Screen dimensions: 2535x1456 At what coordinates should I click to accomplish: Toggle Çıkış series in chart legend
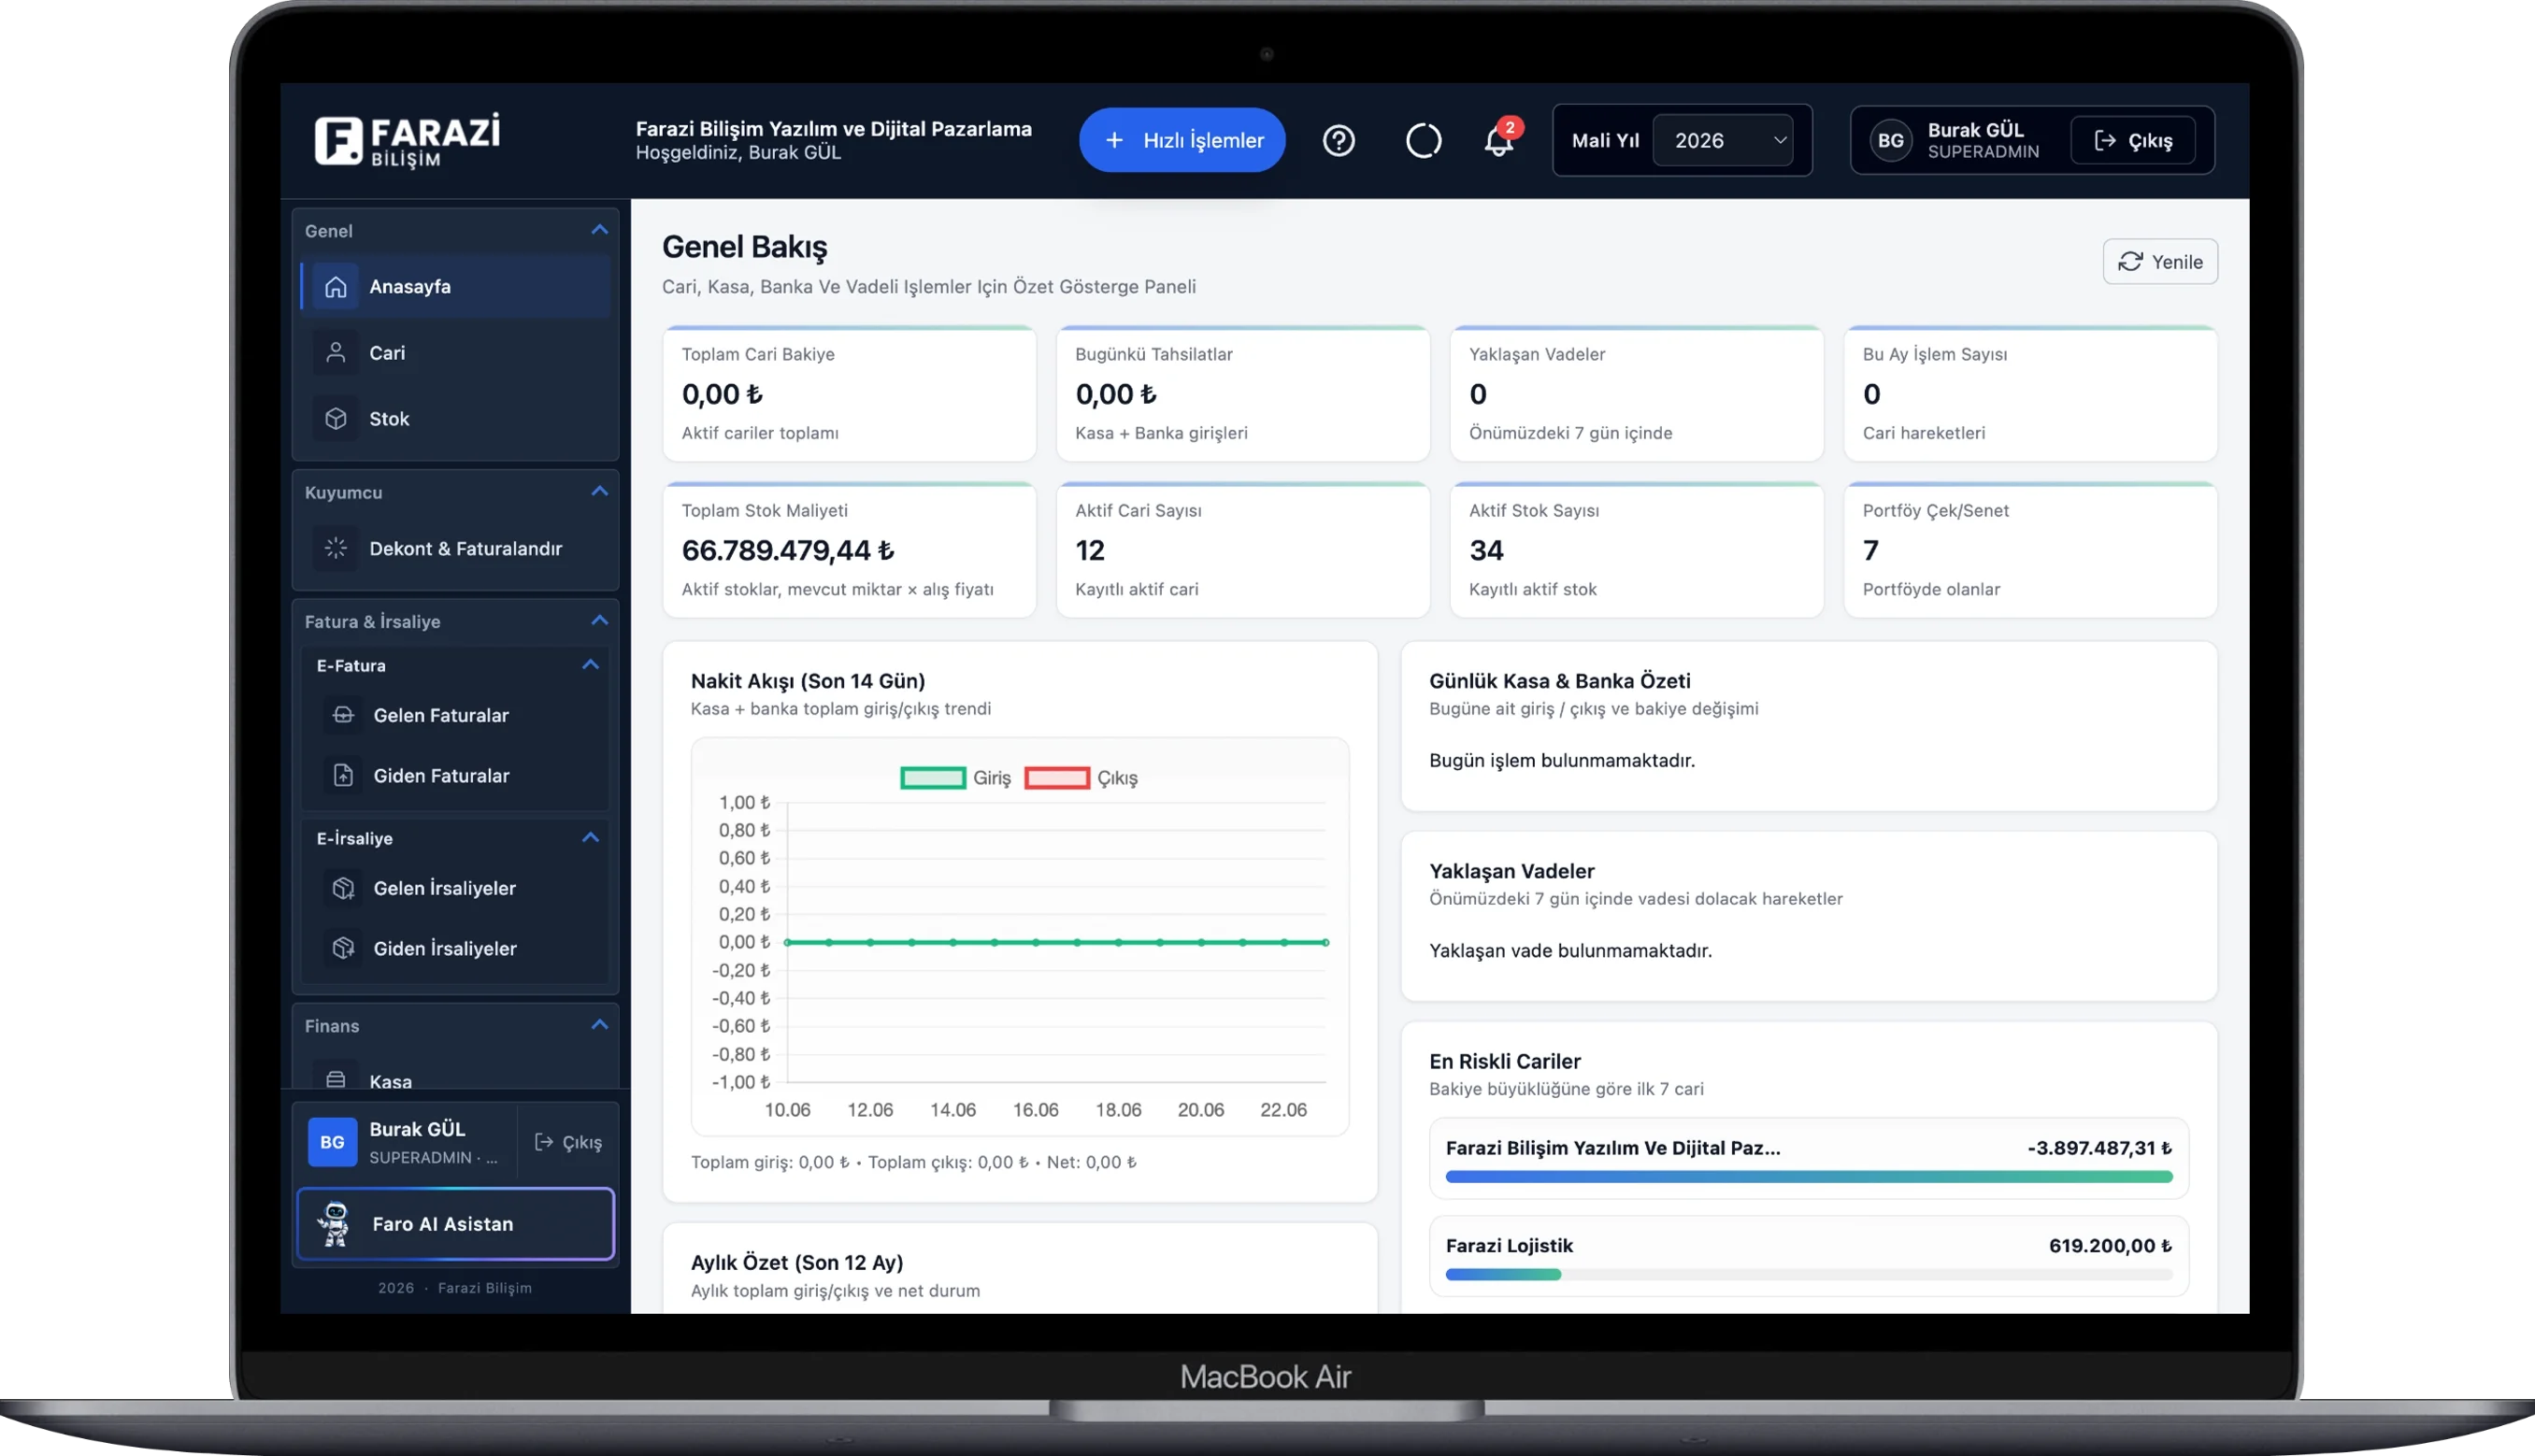click(1081, 778)
